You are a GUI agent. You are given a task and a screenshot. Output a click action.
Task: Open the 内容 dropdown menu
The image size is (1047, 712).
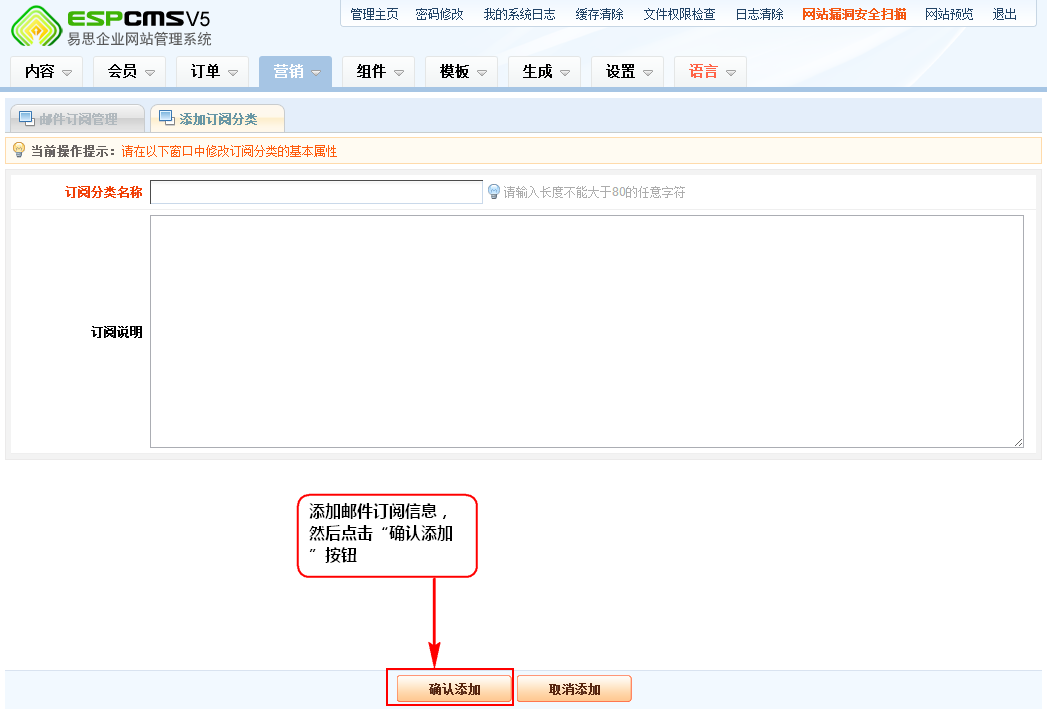tap(47, 71)
